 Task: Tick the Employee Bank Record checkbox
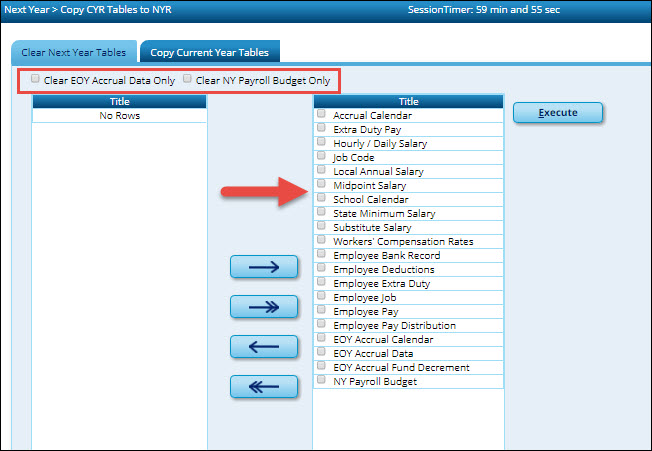(x=322, y=254)
